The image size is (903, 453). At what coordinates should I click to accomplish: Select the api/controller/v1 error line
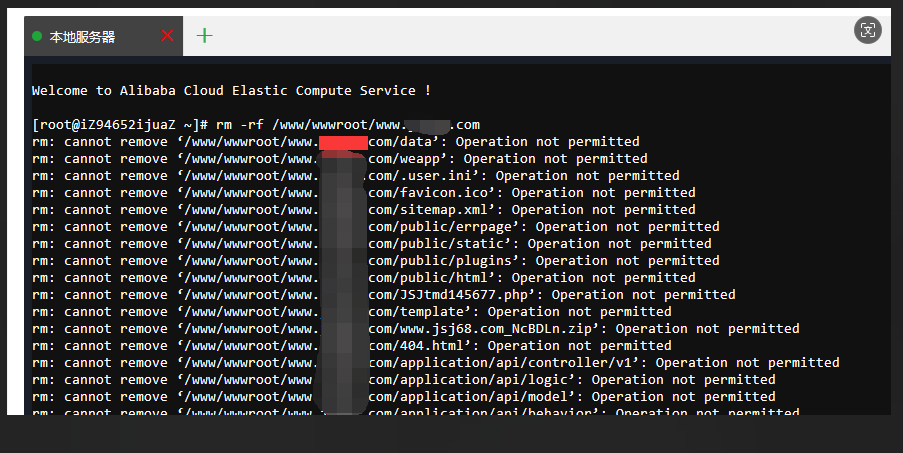(436, 363)
